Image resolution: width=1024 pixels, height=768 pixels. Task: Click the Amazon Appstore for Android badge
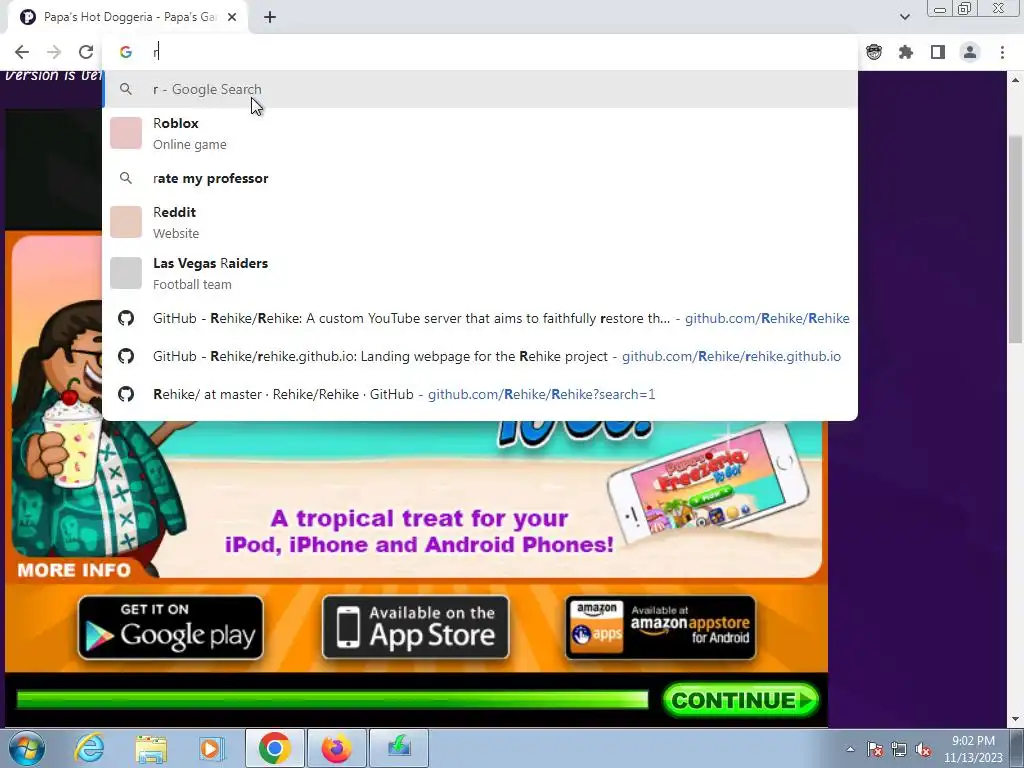point(660,628)
